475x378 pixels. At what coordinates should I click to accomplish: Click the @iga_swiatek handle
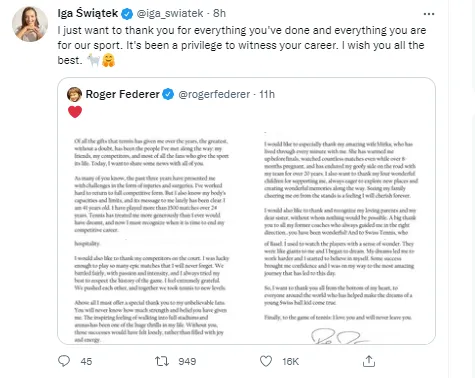click(170, 13)
